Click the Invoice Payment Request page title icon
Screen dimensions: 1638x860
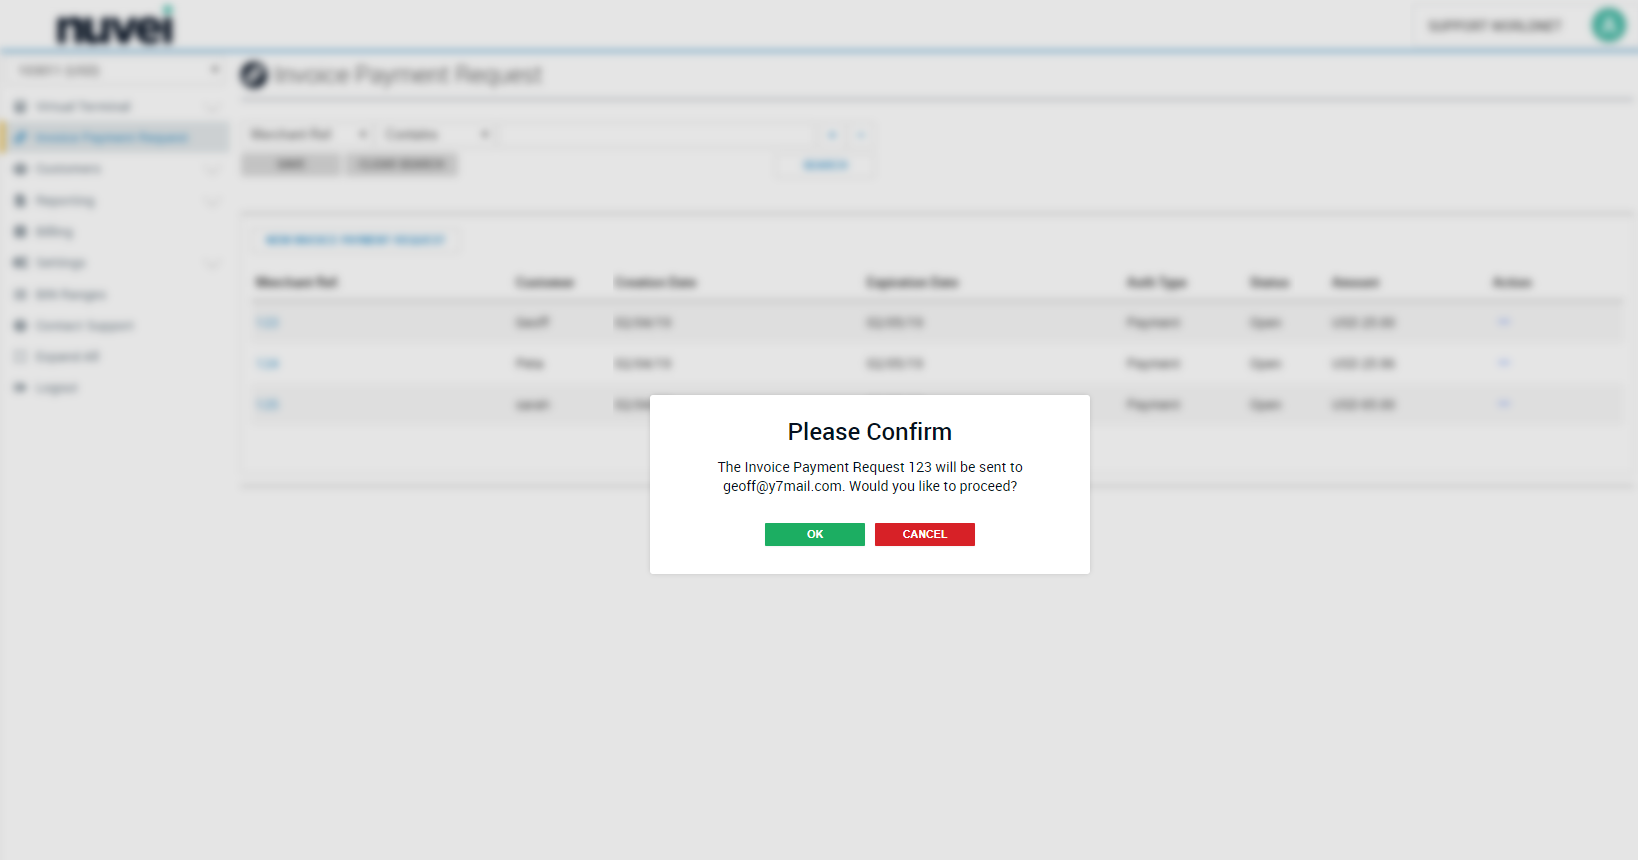coord(254,75)
